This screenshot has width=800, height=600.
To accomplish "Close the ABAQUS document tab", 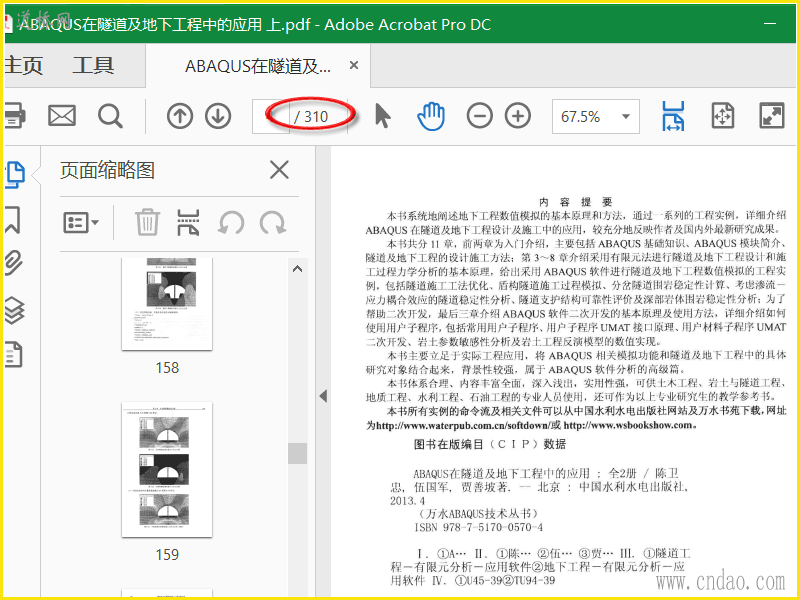I will coord(354,65).
